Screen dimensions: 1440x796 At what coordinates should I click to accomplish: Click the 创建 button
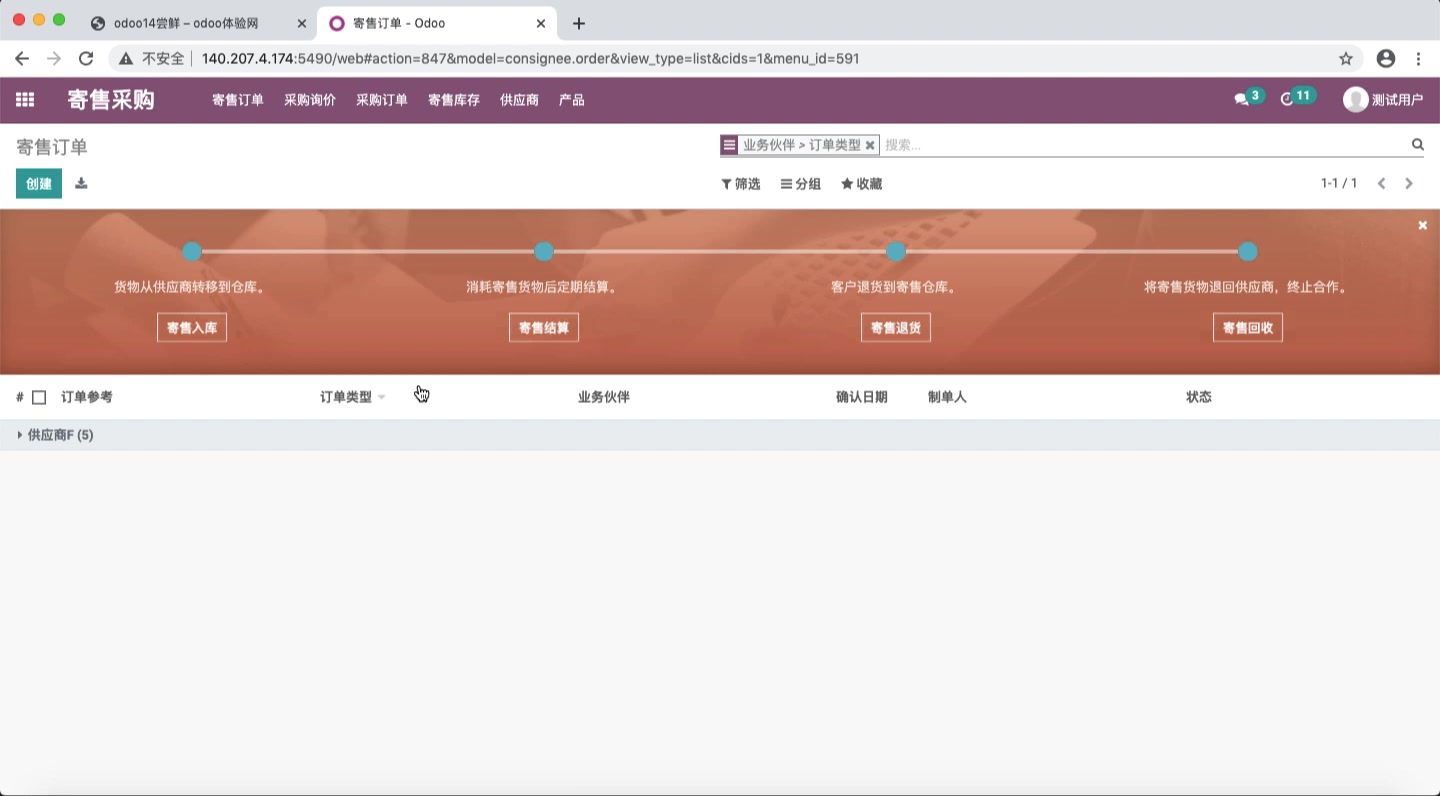coord(38,183)
